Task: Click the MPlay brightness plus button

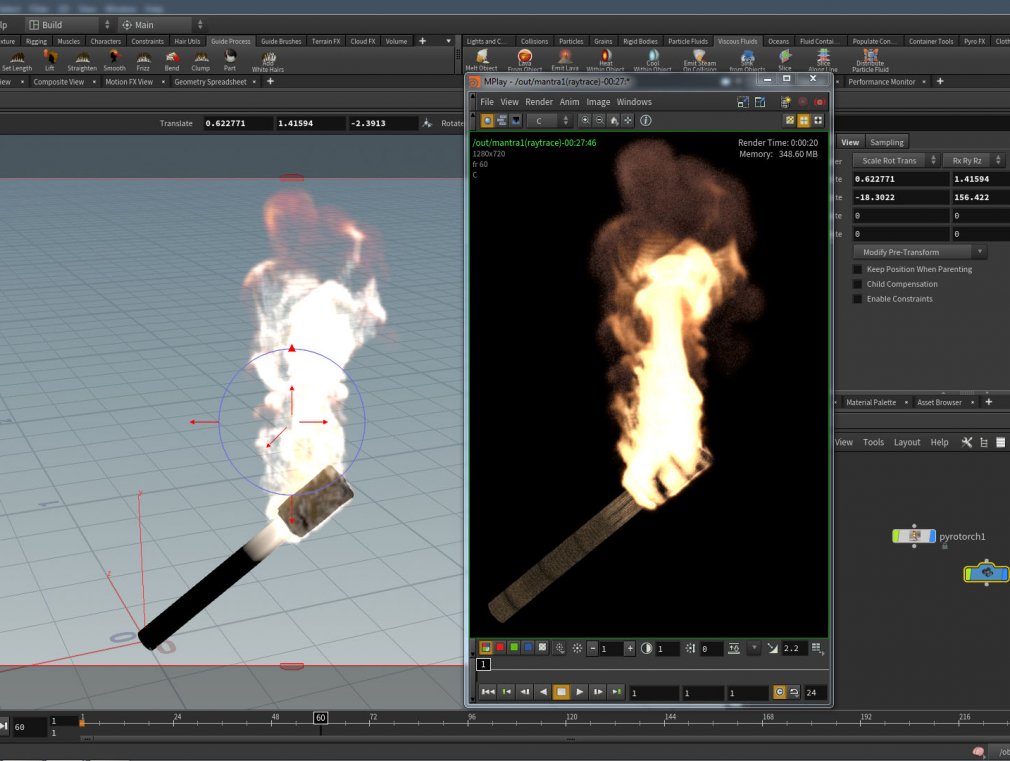Action: pos(630,648)
